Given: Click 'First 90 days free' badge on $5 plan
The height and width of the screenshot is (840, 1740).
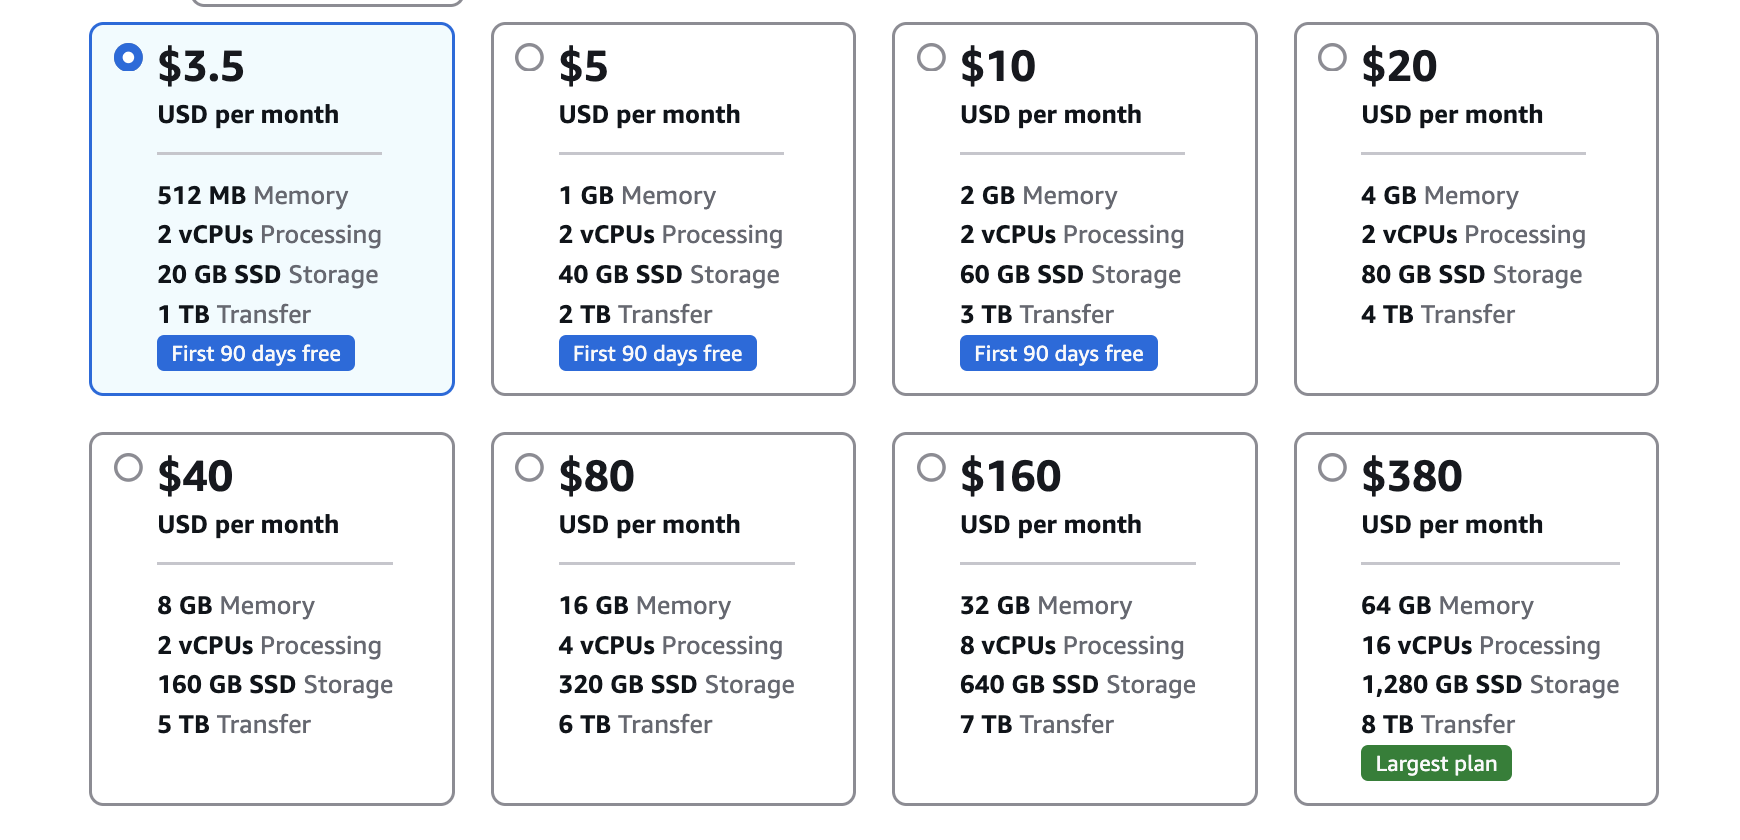Looking at the screenshot, I should 657,354.
